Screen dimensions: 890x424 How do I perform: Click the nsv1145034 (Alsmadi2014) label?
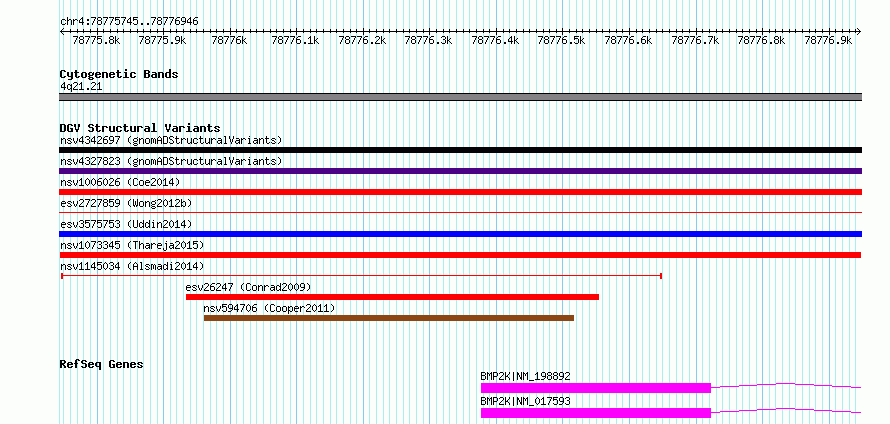tap(132, 266)
